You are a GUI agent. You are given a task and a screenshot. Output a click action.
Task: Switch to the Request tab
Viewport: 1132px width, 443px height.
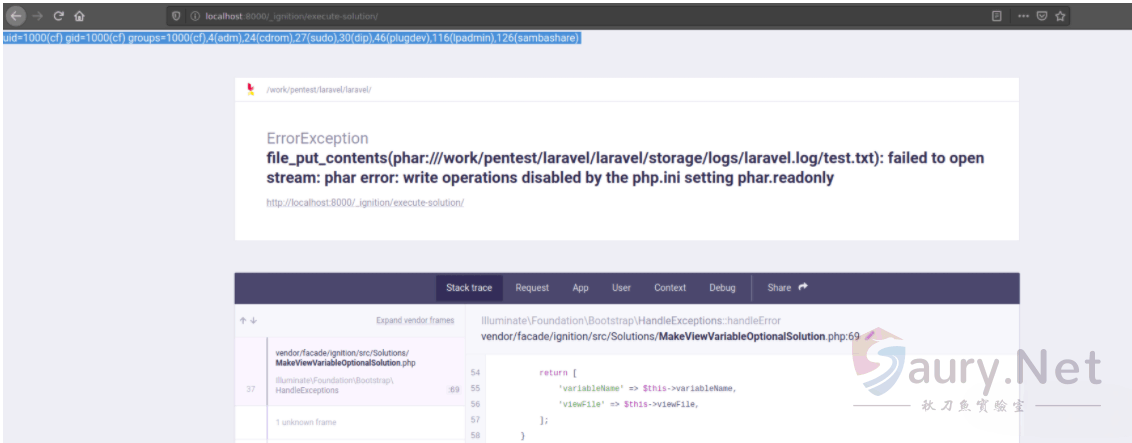pos(532,288)
